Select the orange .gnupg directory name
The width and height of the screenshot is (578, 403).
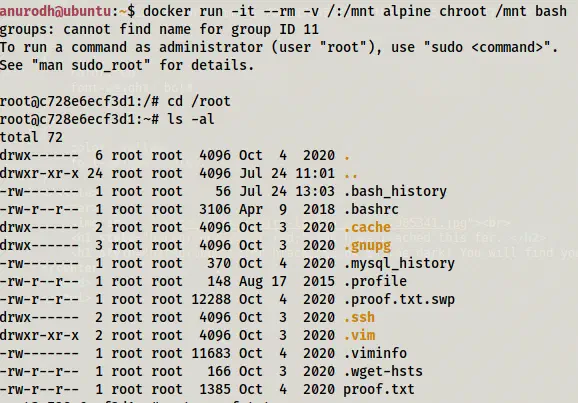click(x=367, y=246)
